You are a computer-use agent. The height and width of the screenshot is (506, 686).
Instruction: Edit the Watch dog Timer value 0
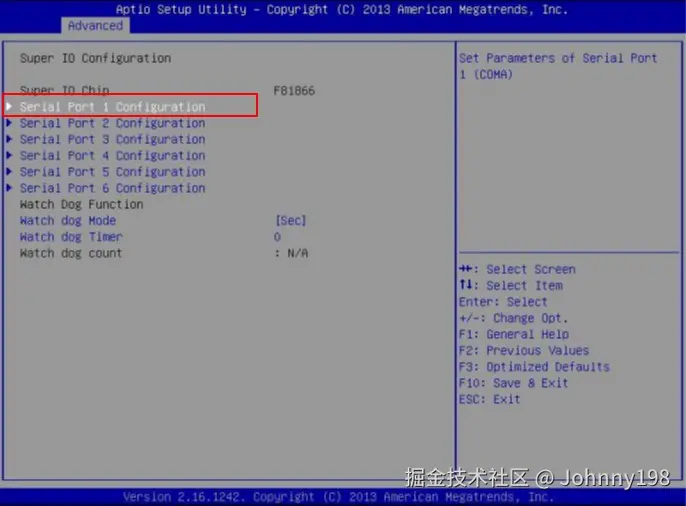(x=277, y=237)
